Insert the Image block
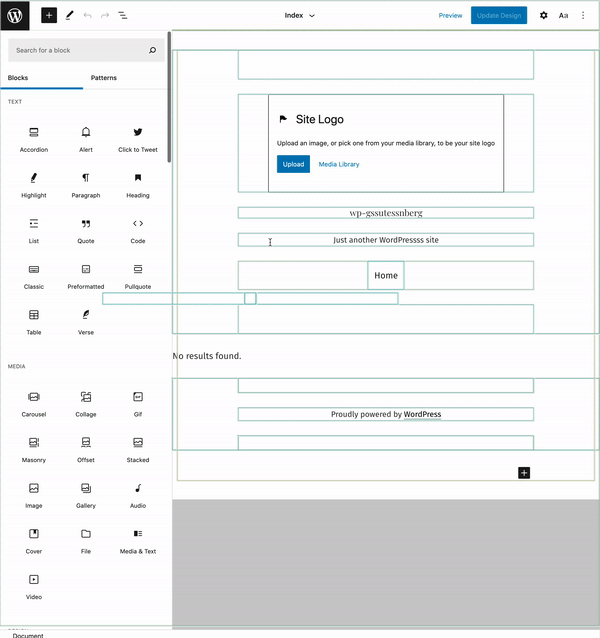This screenshot has width=600, height=638. click(34, 495)
